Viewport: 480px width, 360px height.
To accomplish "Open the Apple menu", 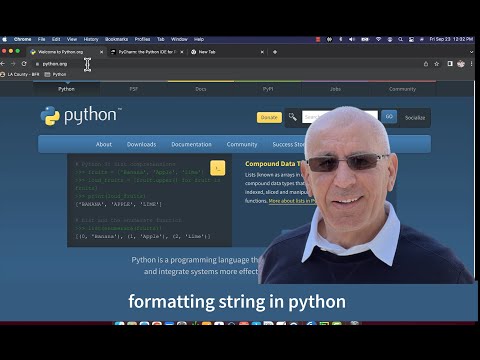I will pos(5,39).
